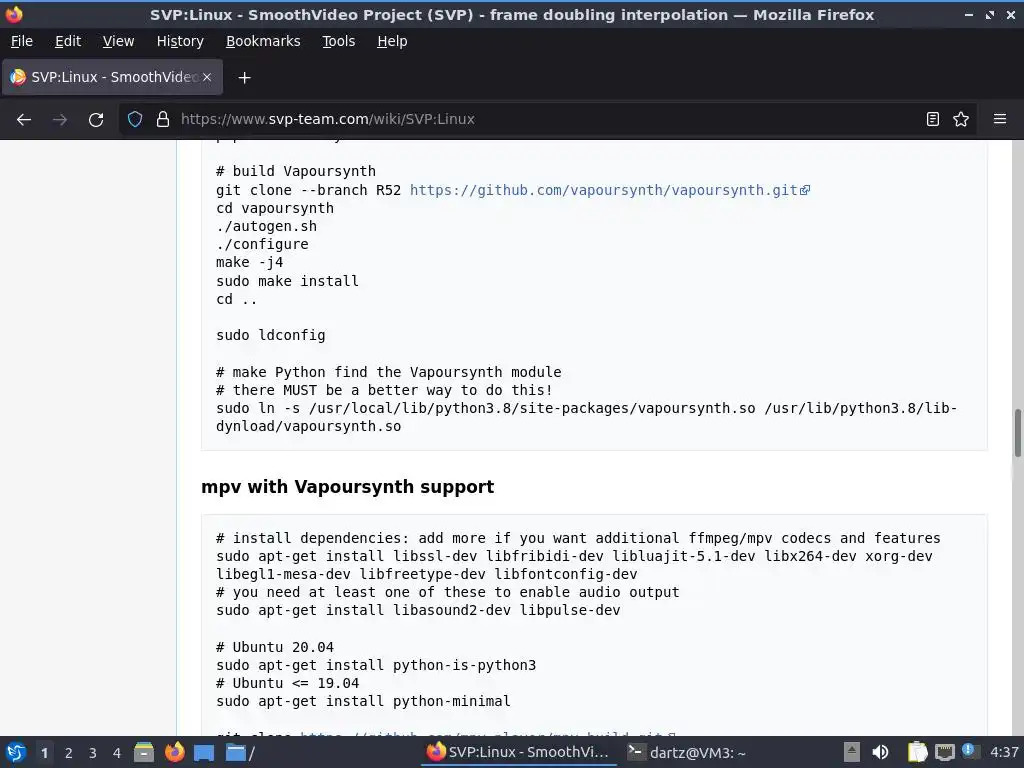
Task: Select the SVP:Linux - SmoothVideo tab
Action: pos(112,77)
